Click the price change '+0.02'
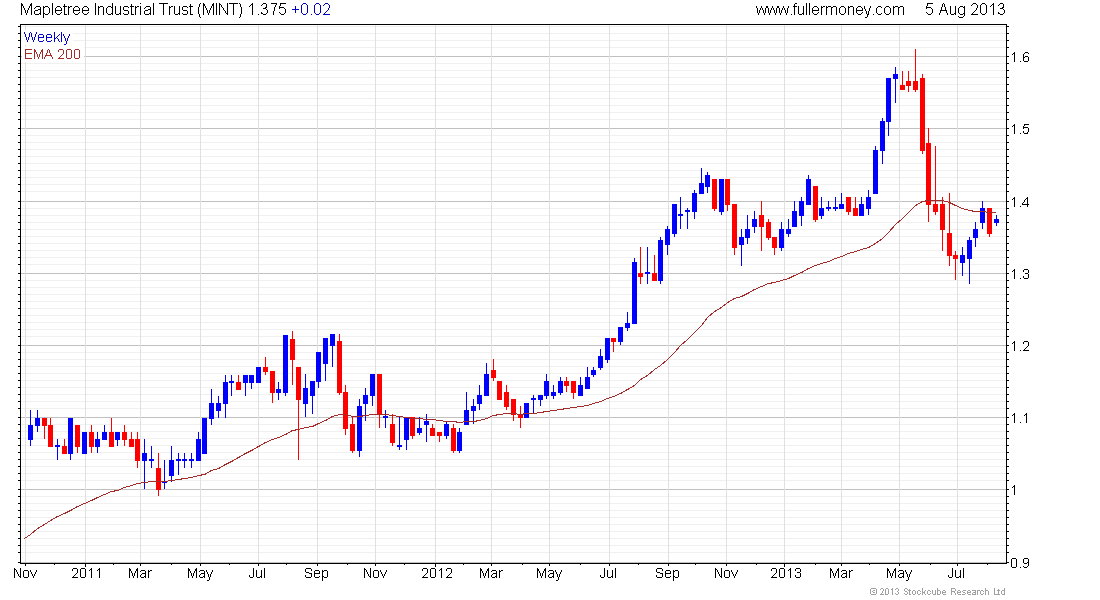1100x600 pixels. click(x=311, y=10)
